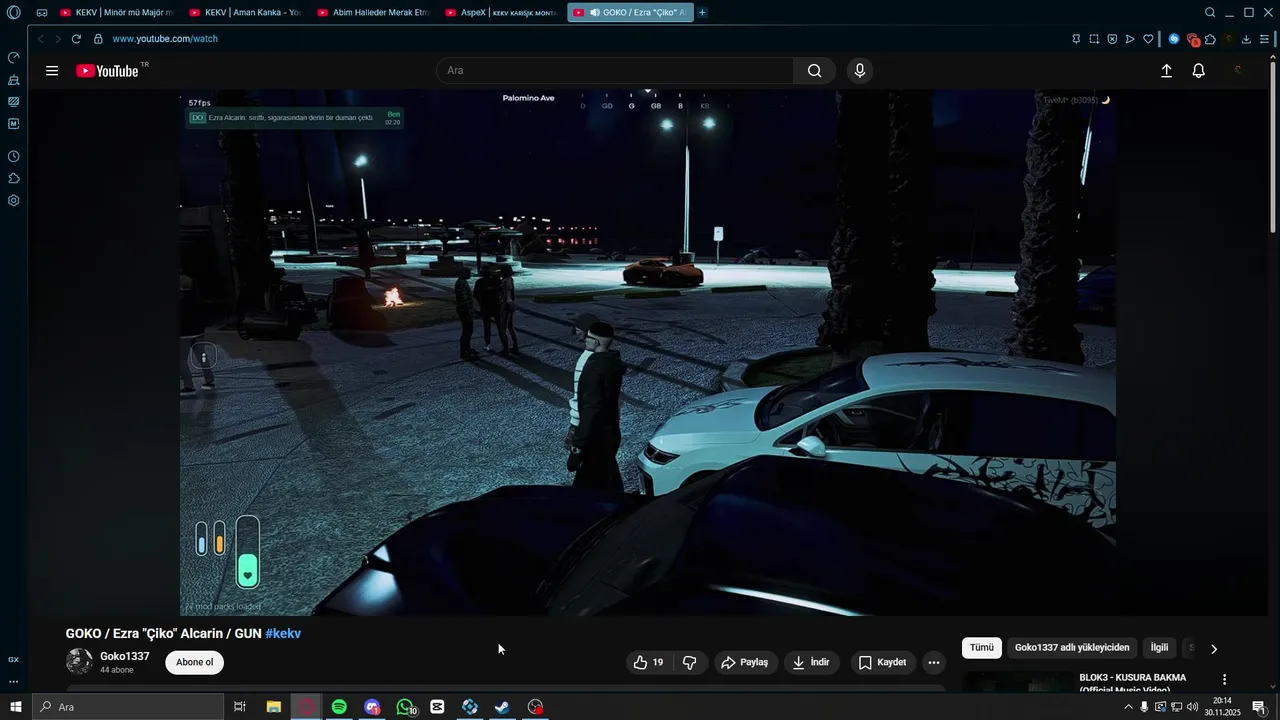Open the red extension with badge 5
Screen dimensions: 1280x720
point(1193,40)
